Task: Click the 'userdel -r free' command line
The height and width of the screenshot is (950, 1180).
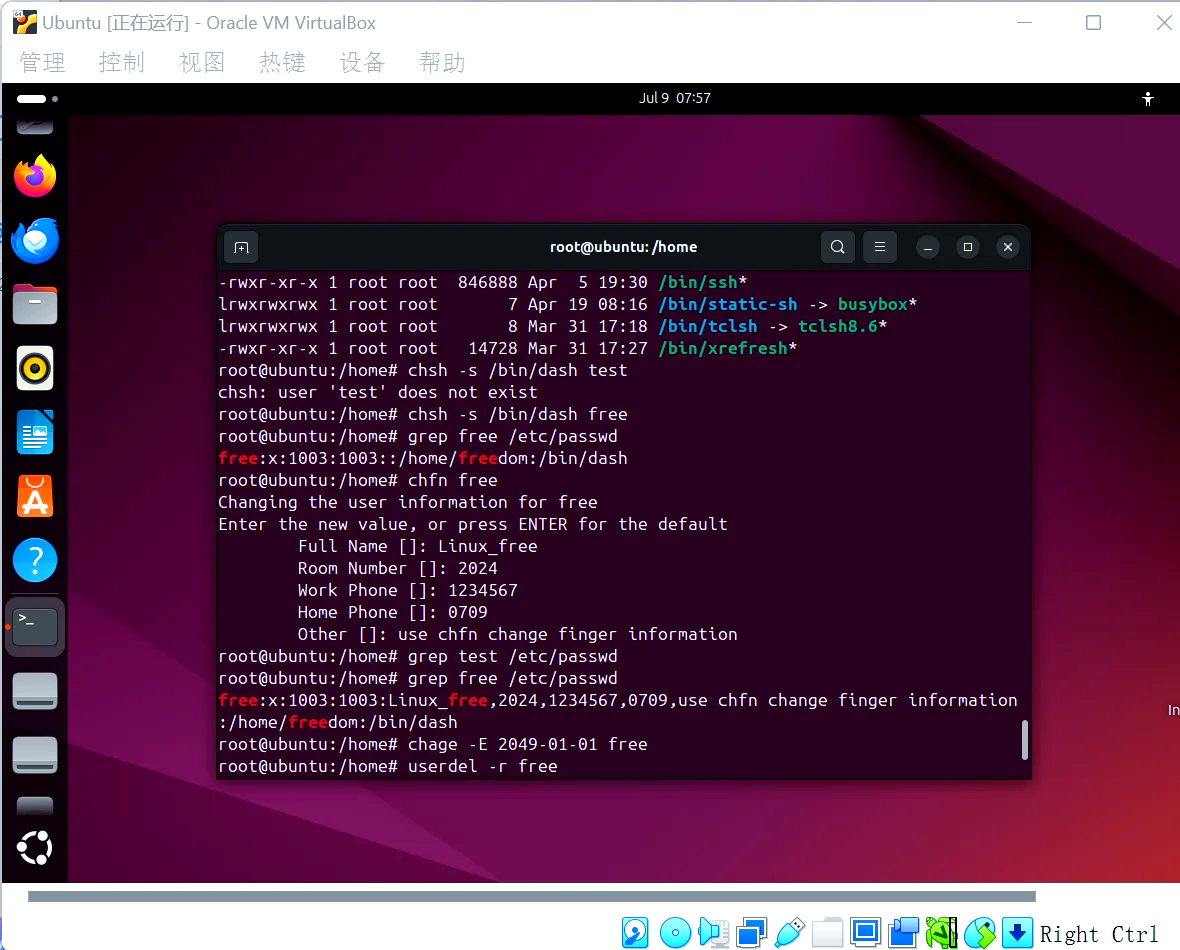Action: pos(388,766)
